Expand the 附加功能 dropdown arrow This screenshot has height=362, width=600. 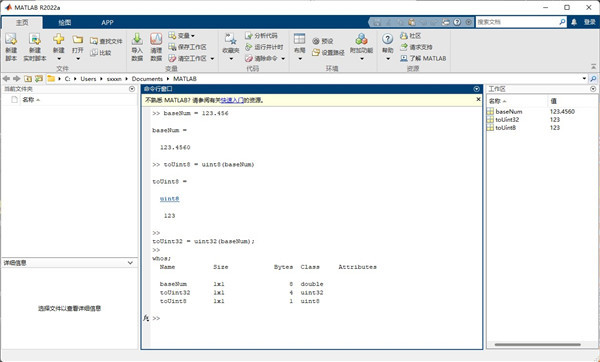[362, 59]
